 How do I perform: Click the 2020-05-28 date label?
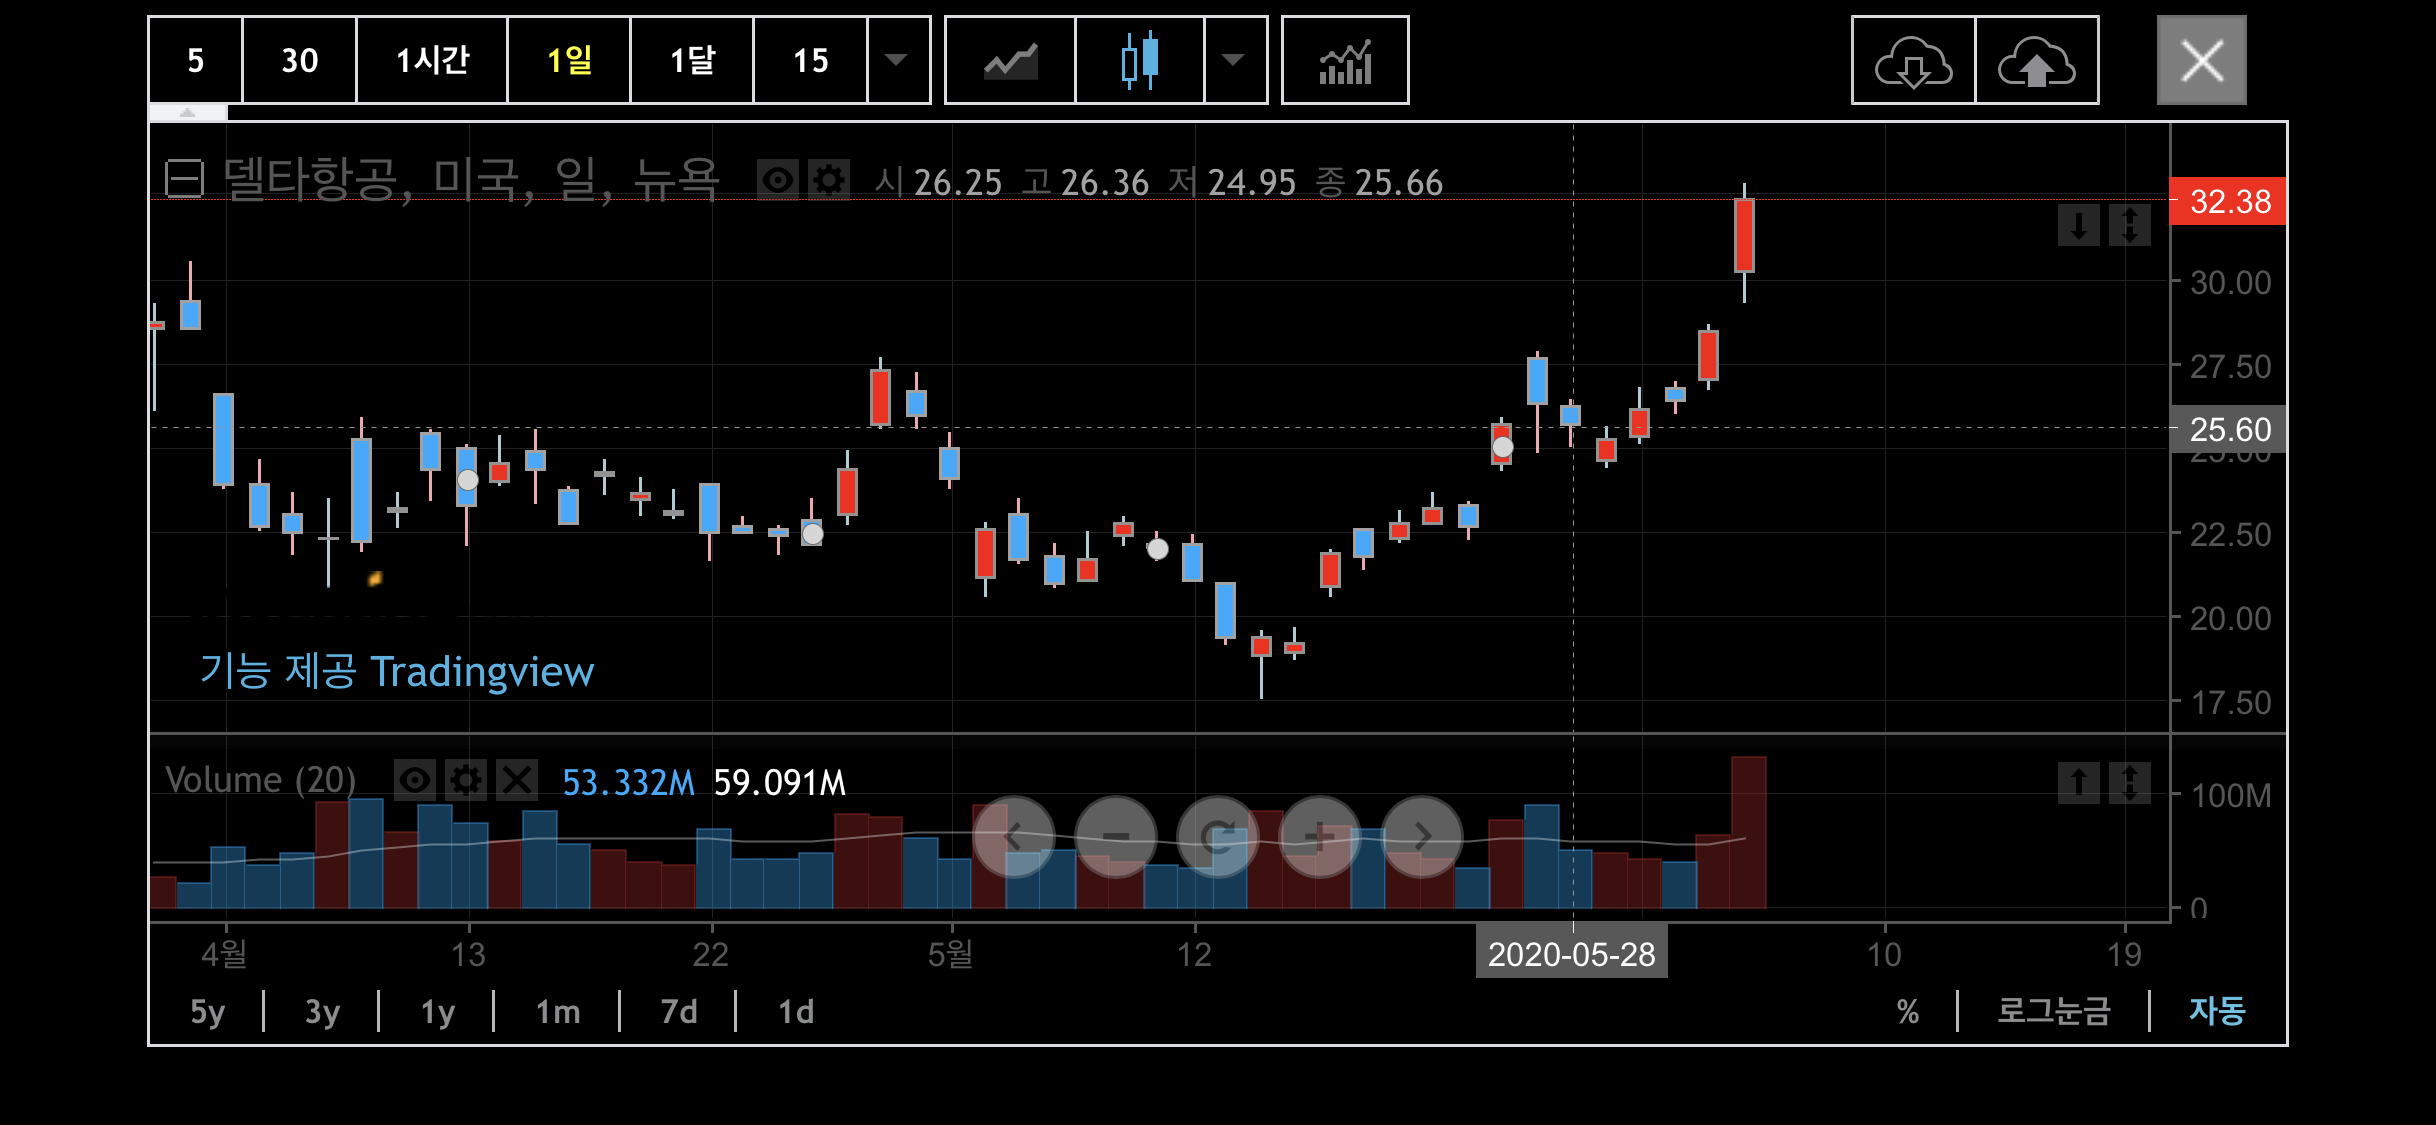click(x=1571, y=954)
